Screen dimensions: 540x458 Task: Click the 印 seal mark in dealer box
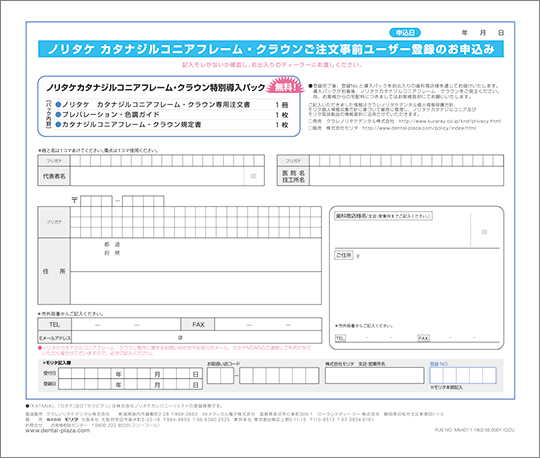pos(484,232)
